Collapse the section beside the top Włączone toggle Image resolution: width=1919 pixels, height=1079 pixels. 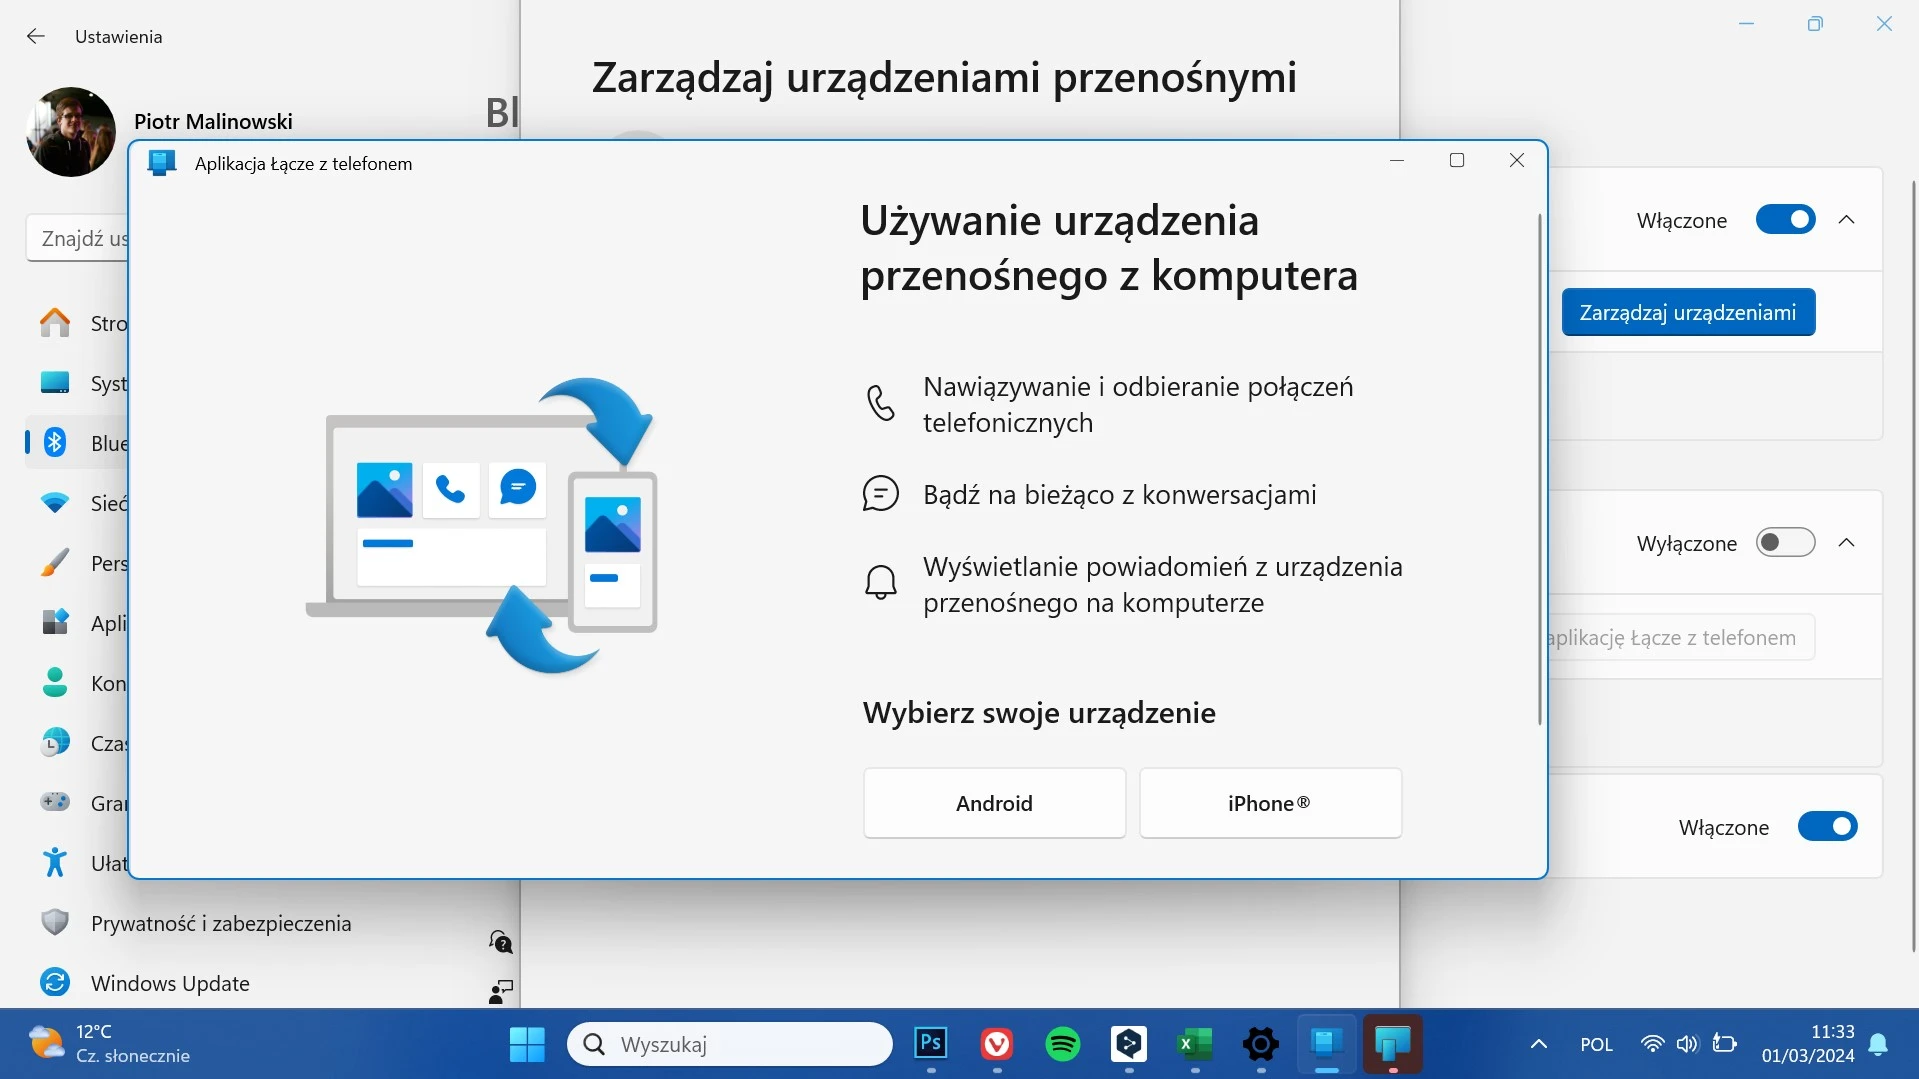point(1847,220)
